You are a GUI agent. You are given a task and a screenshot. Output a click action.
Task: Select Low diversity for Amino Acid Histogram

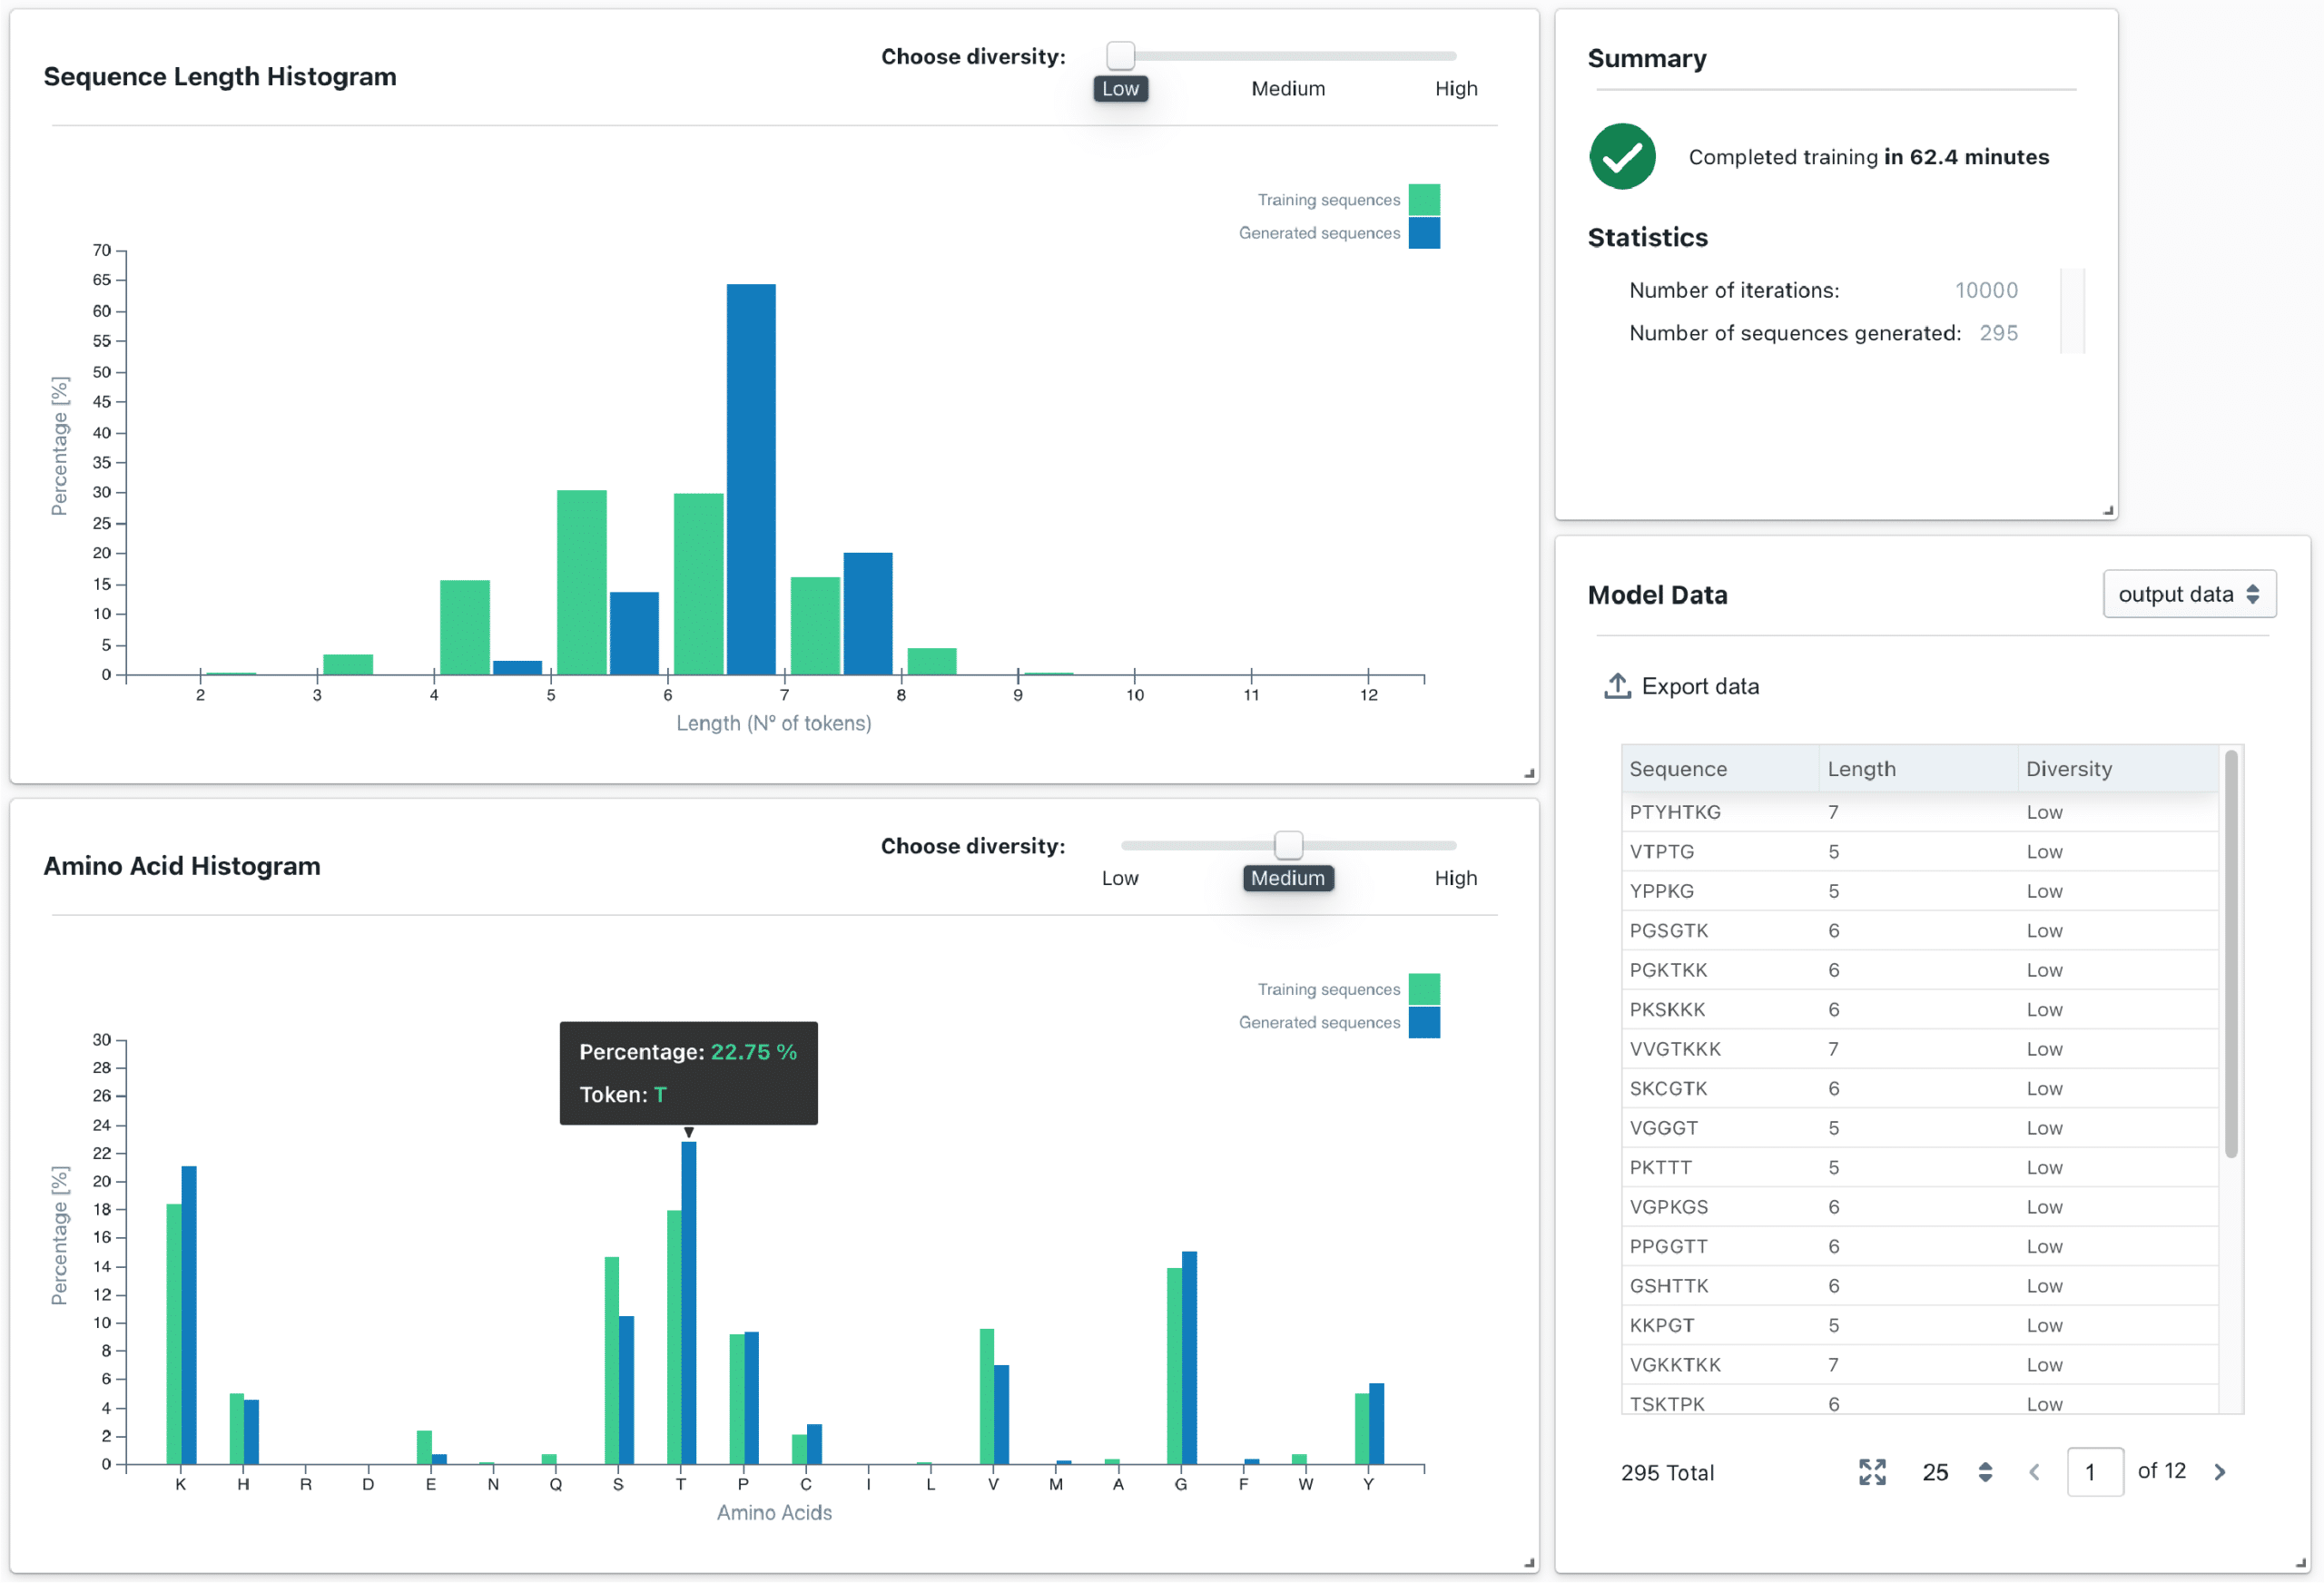1120,877
